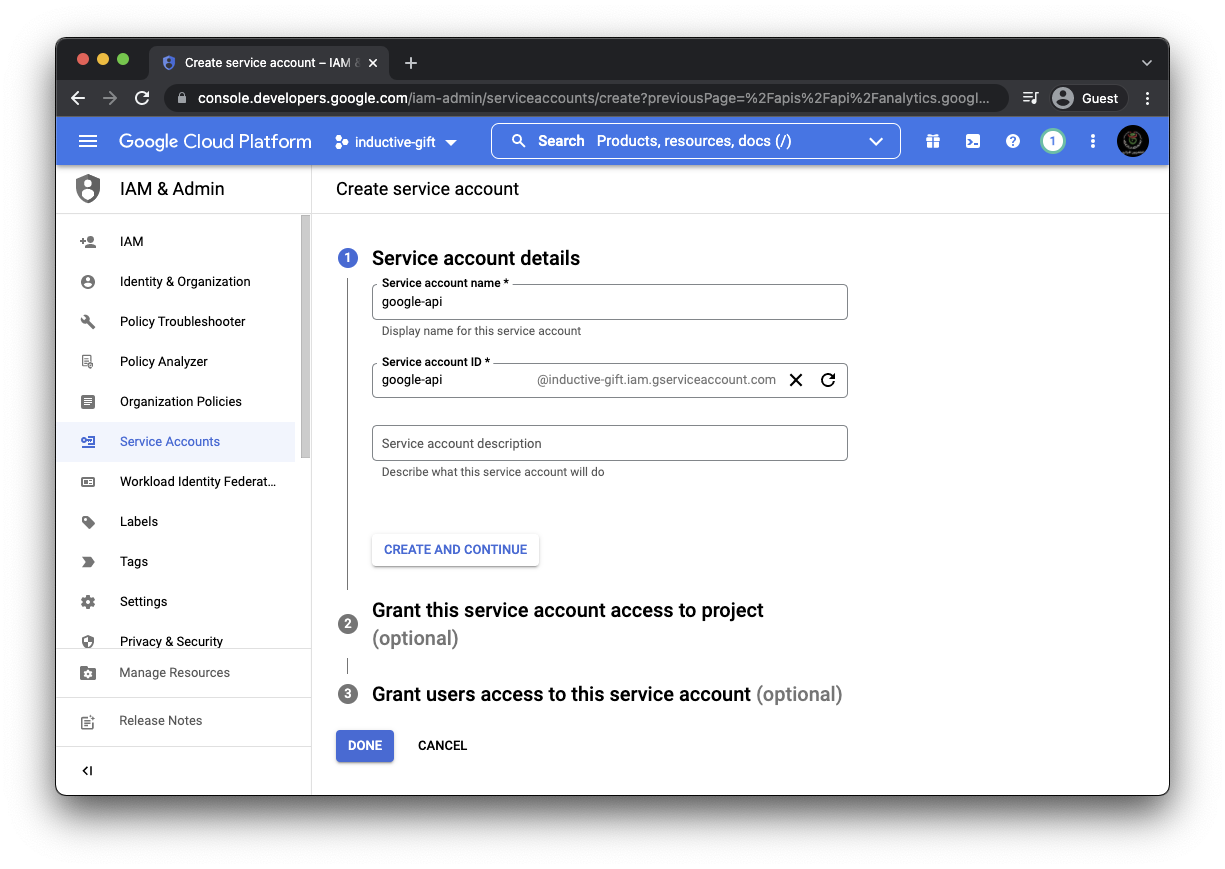Open the media control icon in Chrome toolbar
Viewport: 1225px width, 869px height.
[x=1031, y=98]
